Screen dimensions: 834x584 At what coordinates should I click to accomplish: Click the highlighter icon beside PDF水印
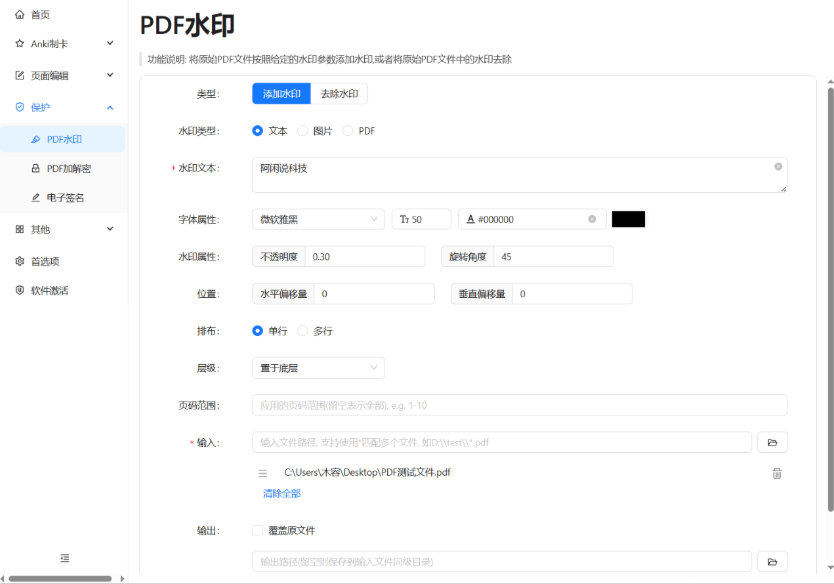click(x=36, y=139)
